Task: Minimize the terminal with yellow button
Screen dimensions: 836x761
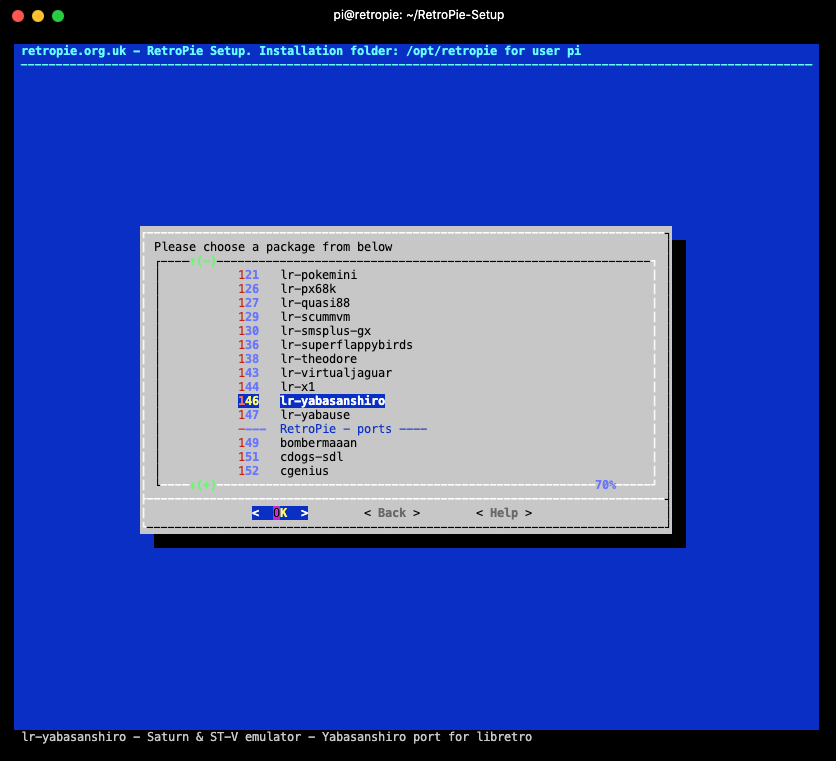Action: (x=38, y=16)
